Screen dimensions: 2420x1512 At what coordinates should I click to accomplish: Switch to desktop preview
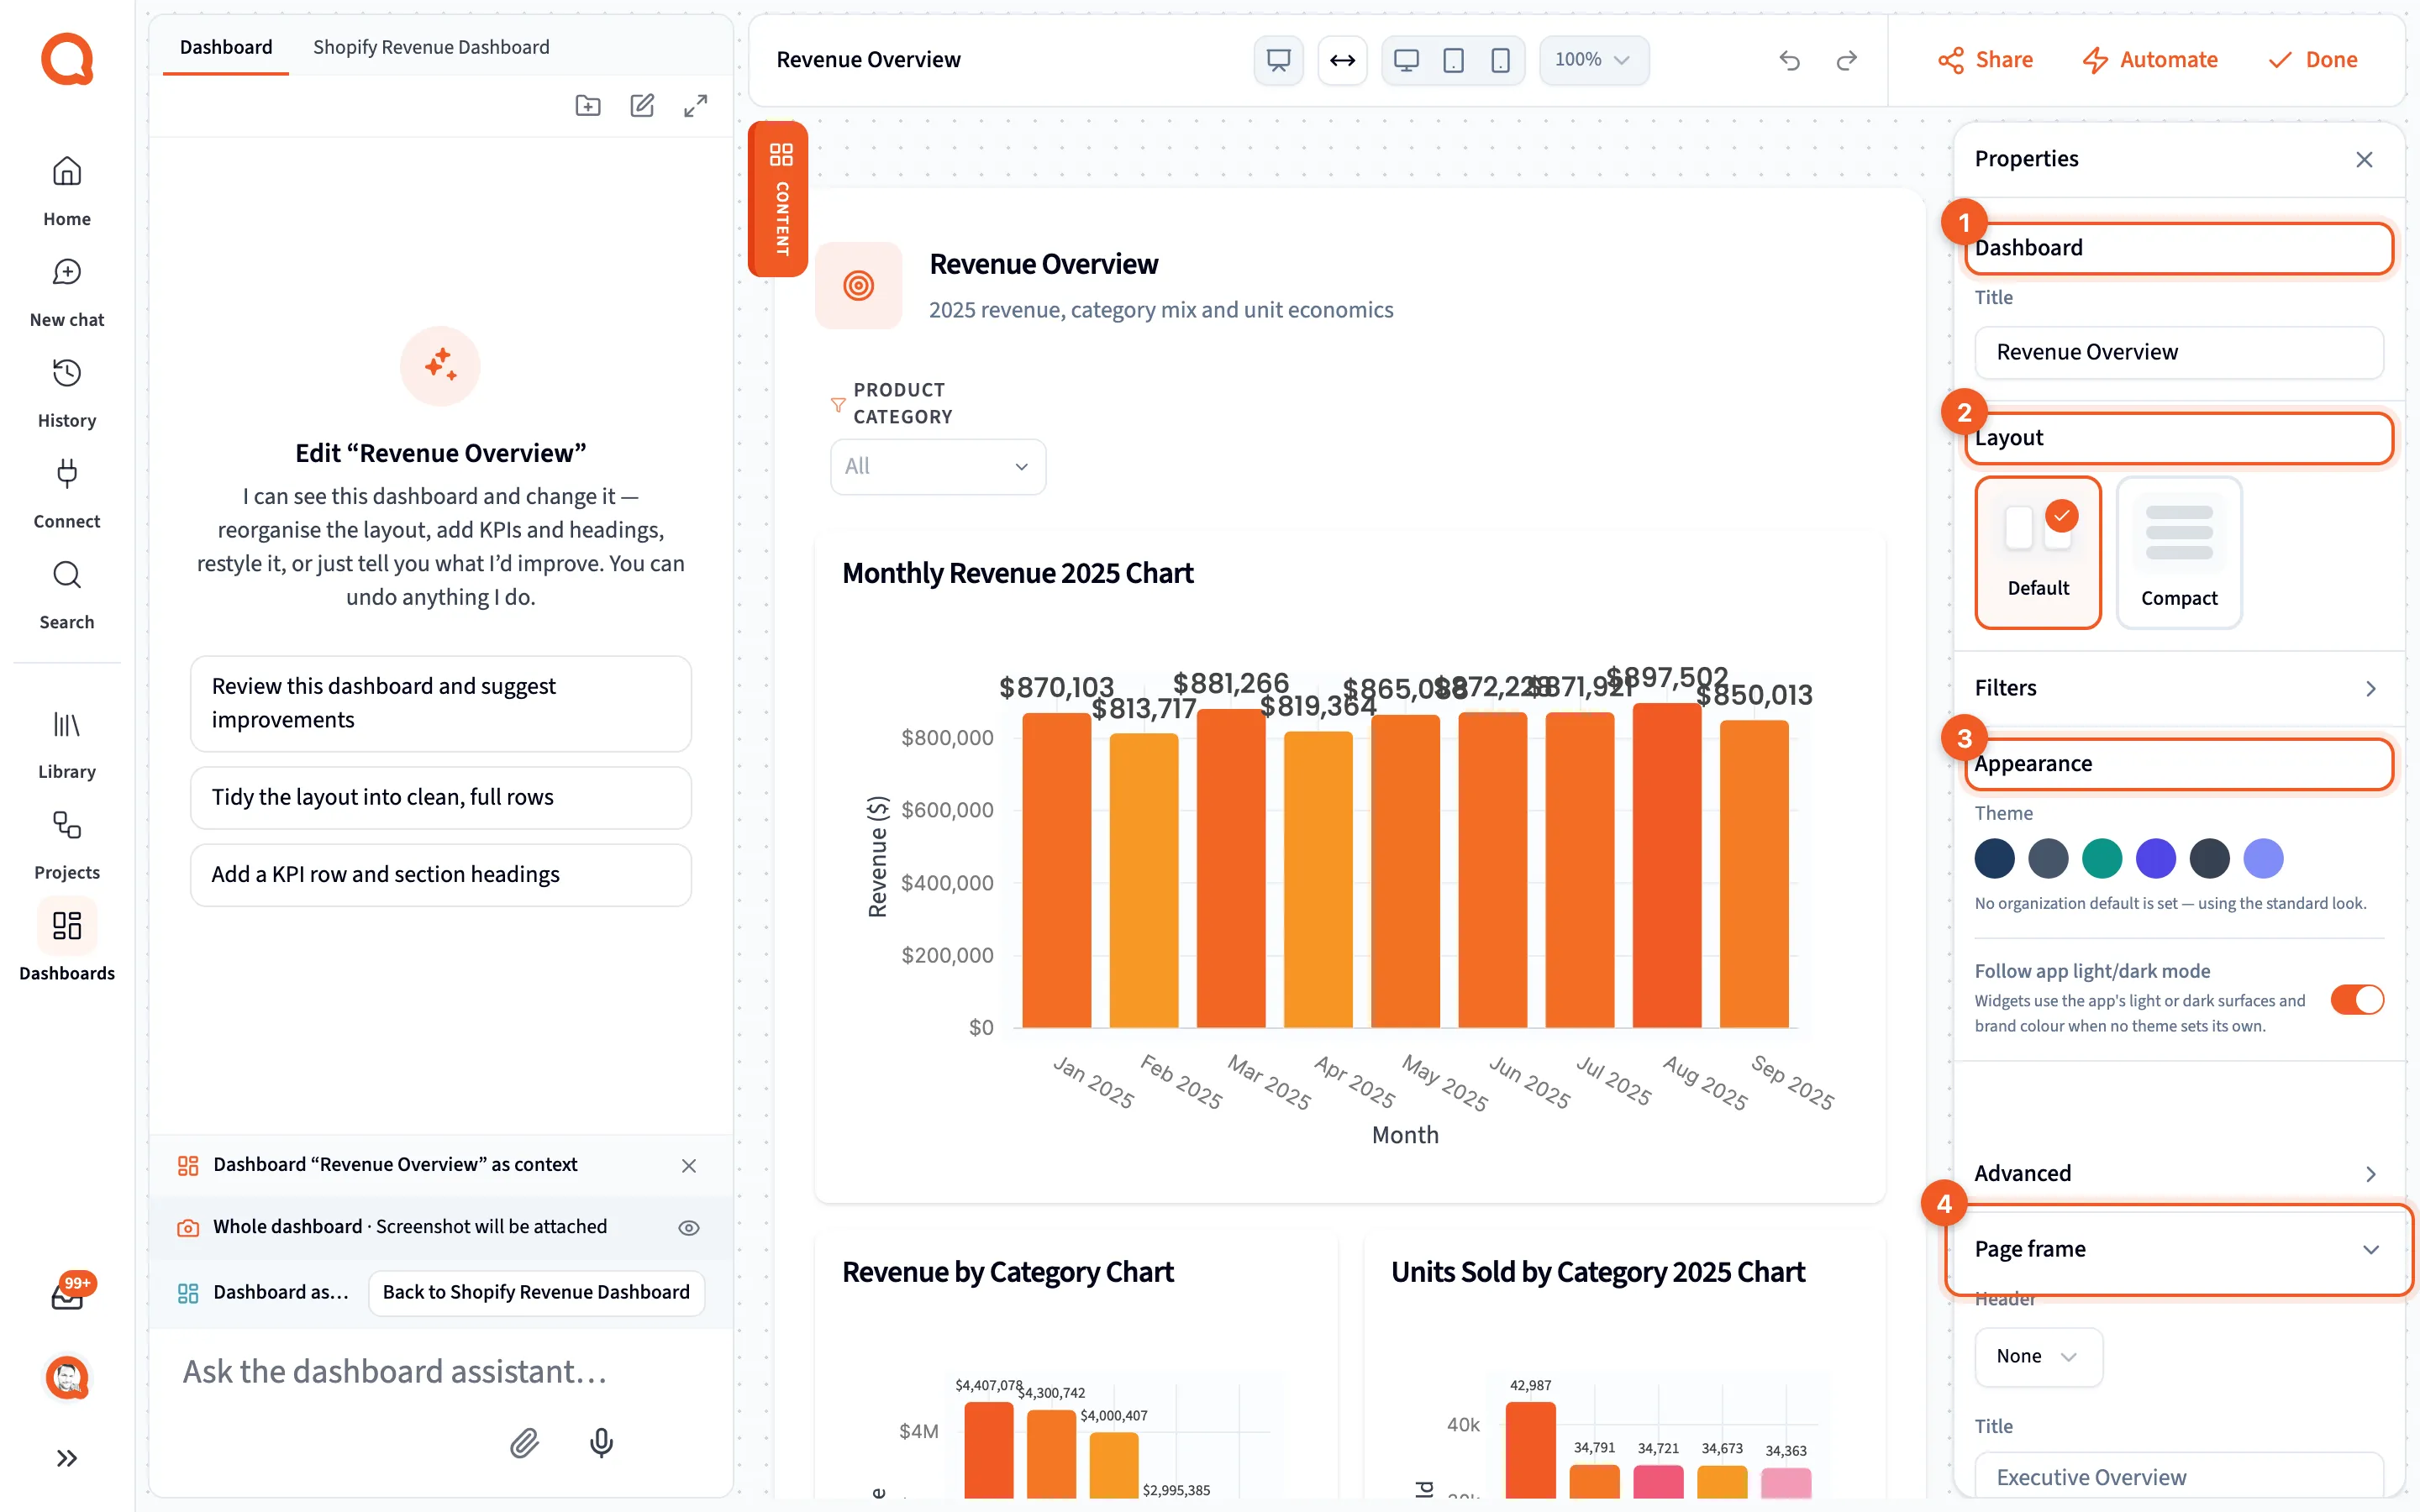tap(1406, 60)
